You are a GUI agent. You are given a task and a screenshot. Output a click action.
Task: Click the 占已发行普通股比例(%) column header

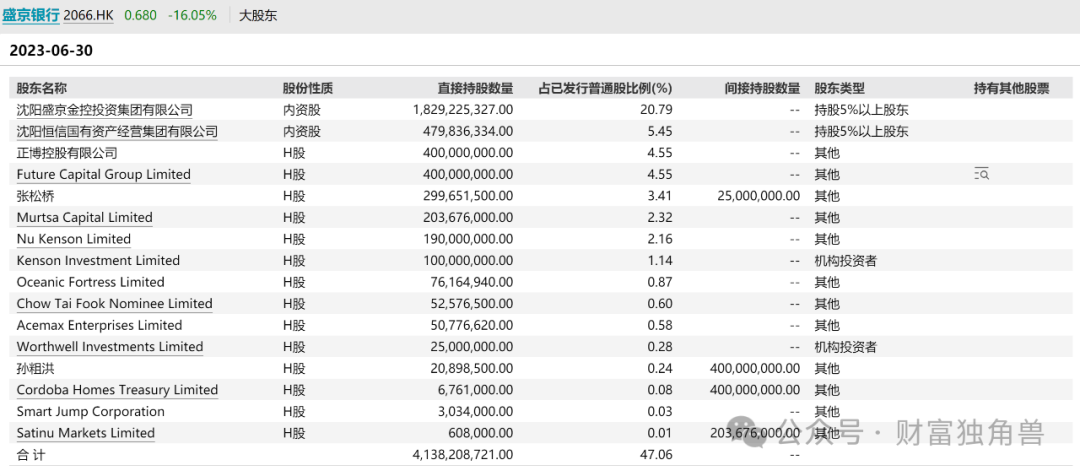[605, 88]
